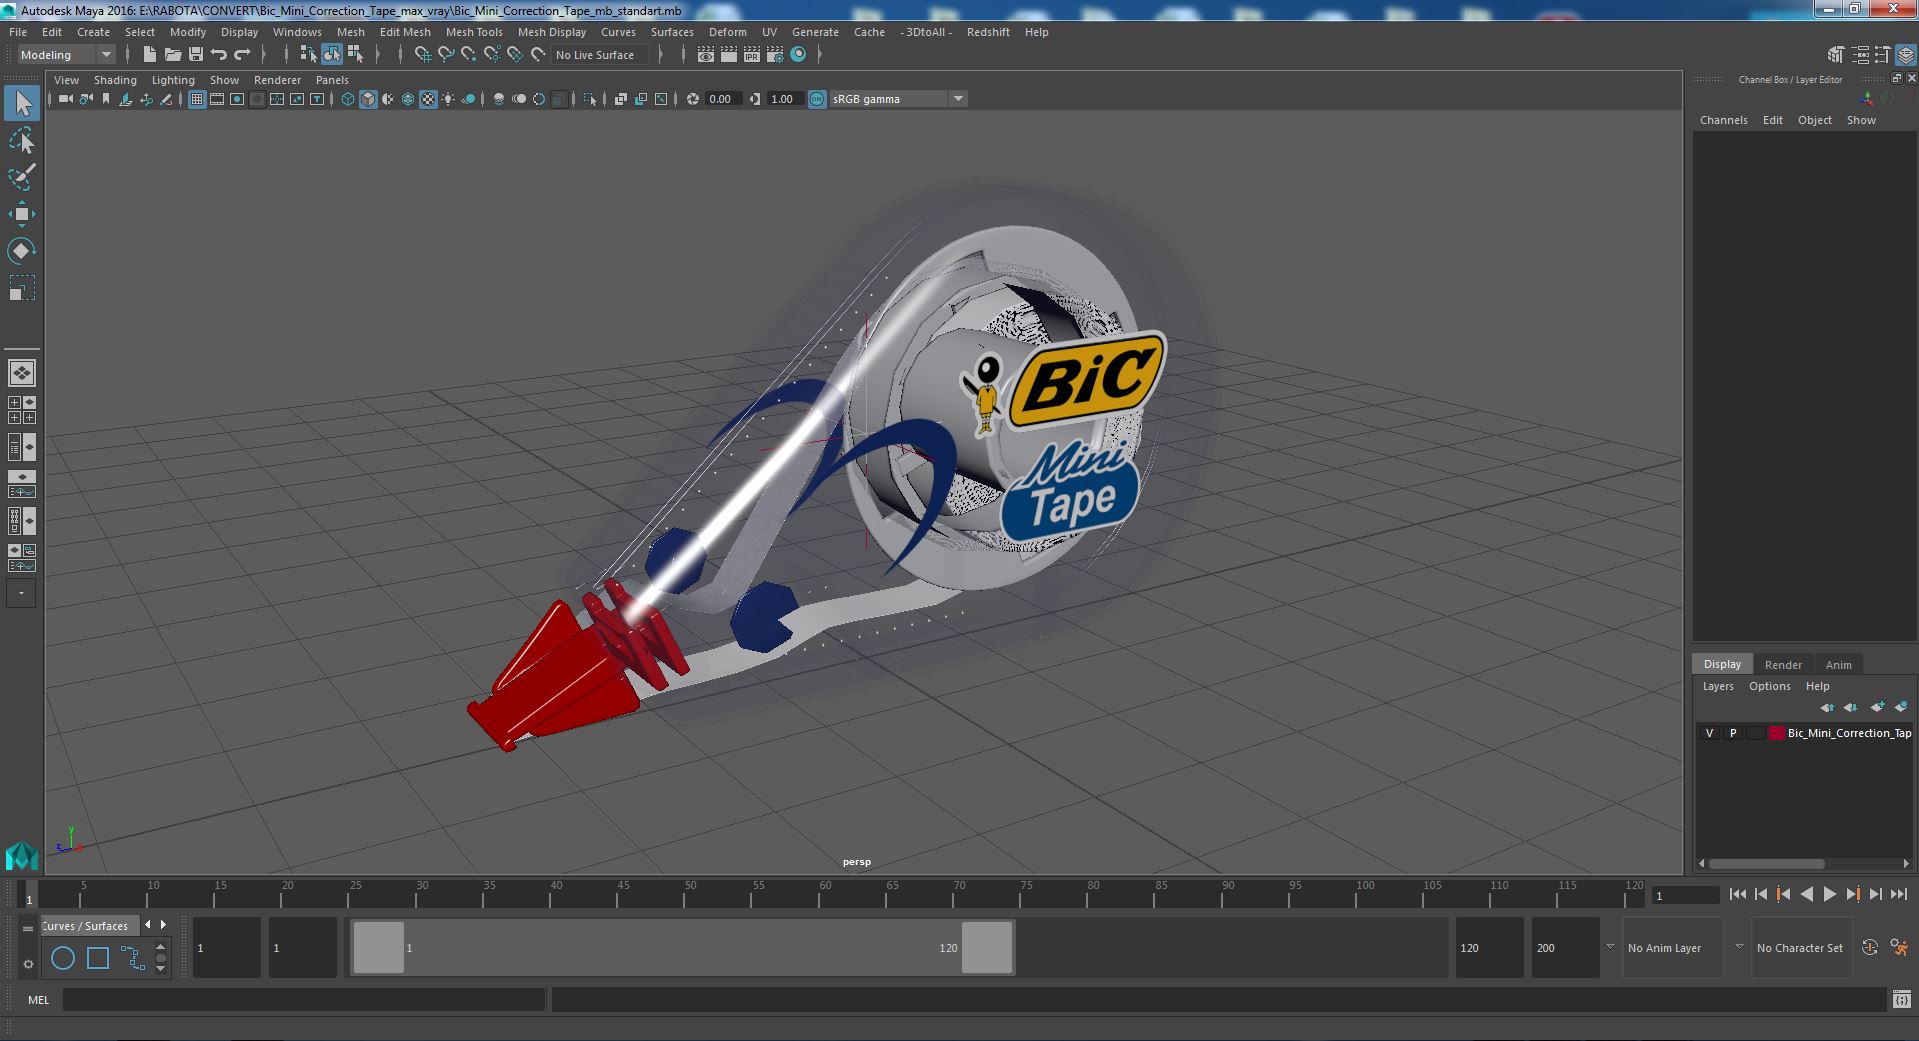Screen dimensions: 1919x1041
Task: Enable snap to points magnet
Action: tap(469, 55)
